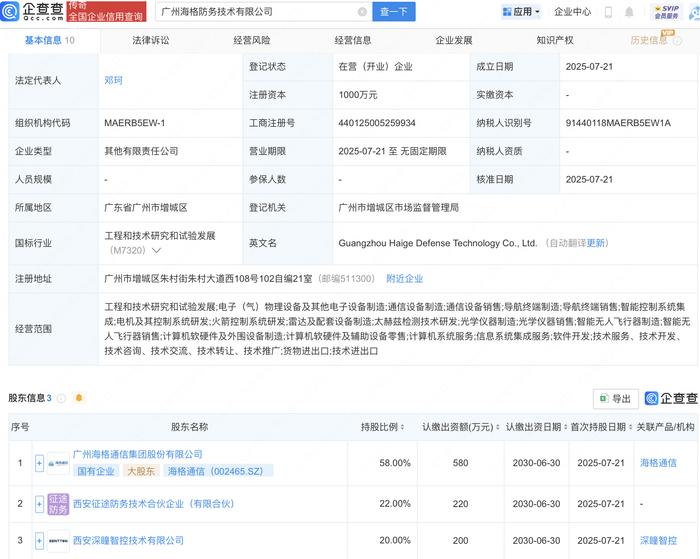
Task: Open notifications bell in top bar
Action: [x=629, y=12]
